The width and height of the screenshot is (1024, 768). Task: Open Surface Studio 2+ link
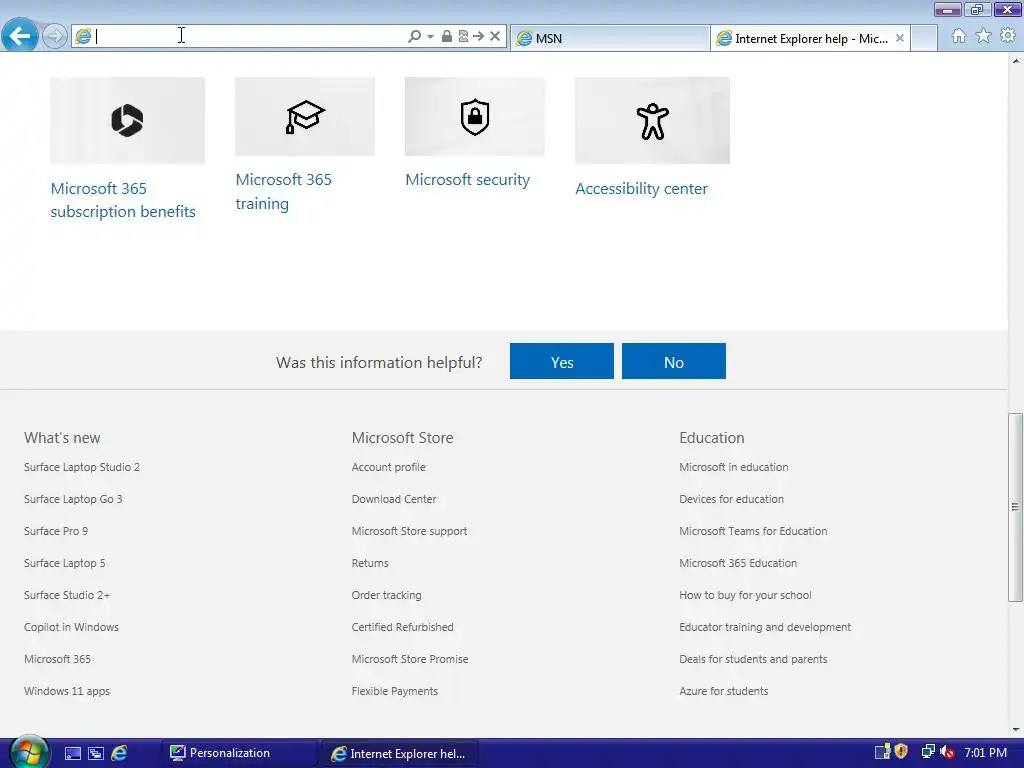pyautogui.click(x=67, y=595)
